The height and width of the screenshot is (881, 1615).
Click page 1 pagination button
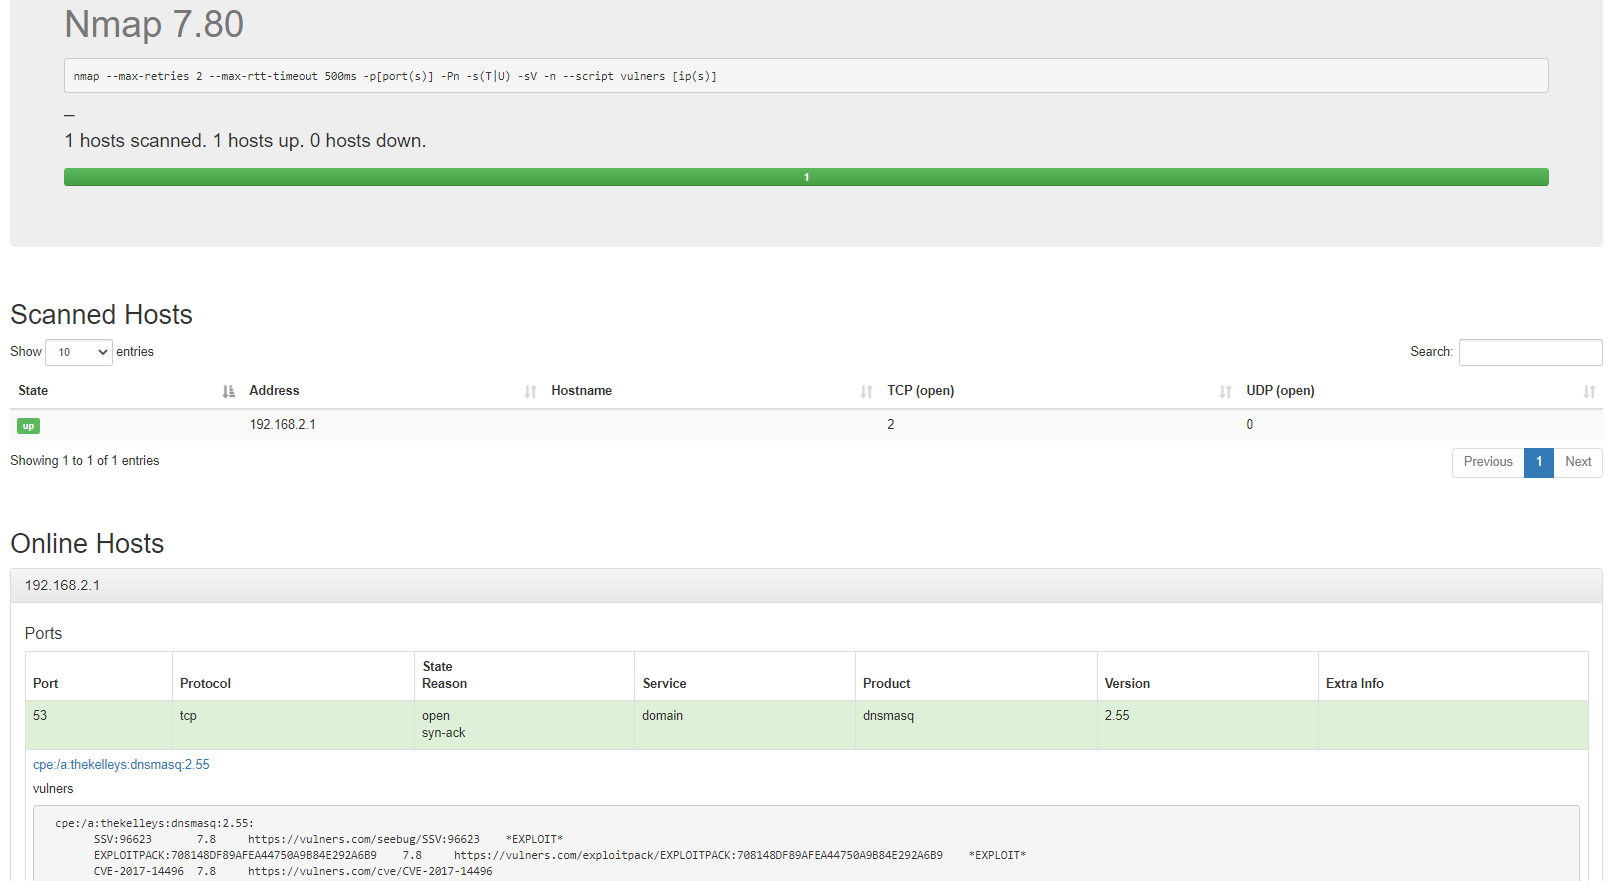1539,462
